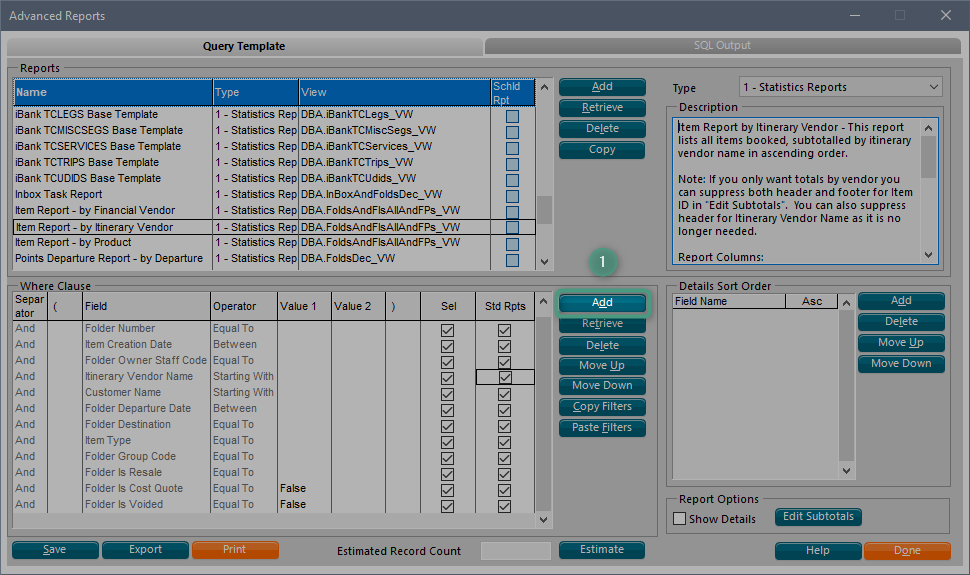The height and width of the screenshot is (575, 970).
Task: Click Delete in Details Sort Order
Action: click(x=901, y=322)
